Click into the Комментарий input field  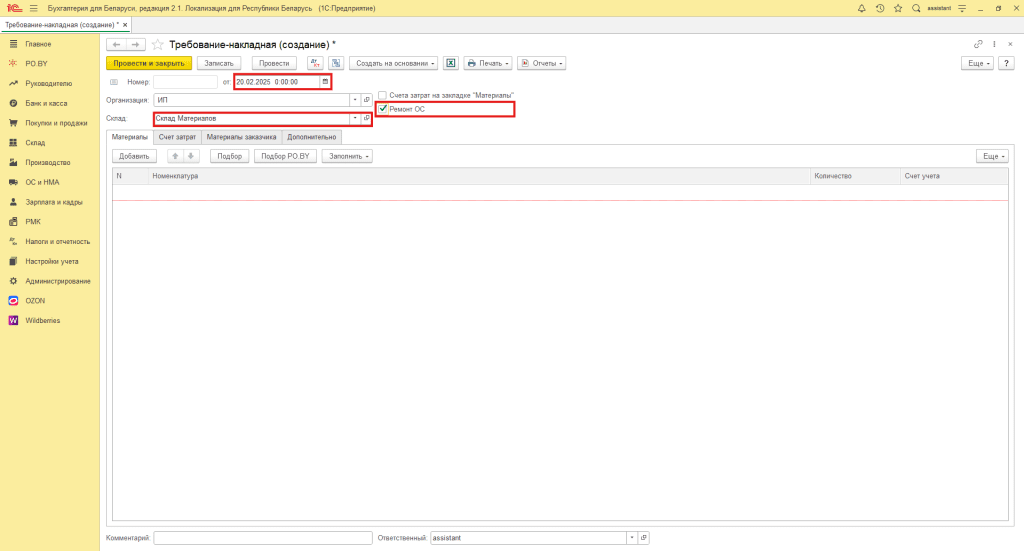click(x=263, y=538)
